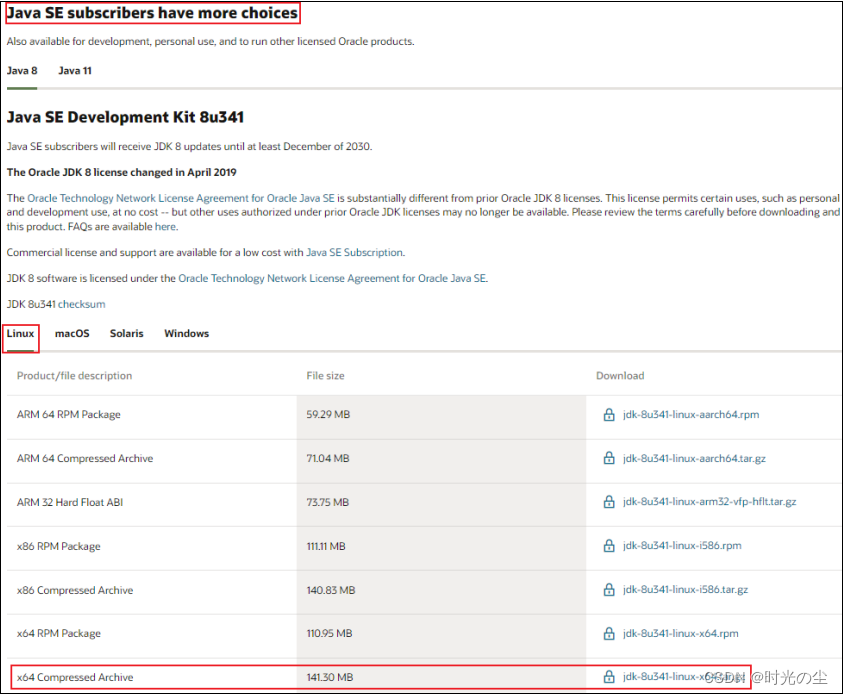Open the FAQs 'here' link
The width and height of the screenshot is (843, 695).
(165, 227)
